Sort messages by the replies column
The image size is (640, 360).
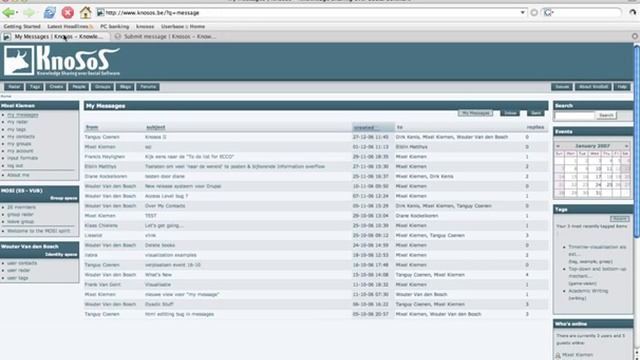(535, 127)
